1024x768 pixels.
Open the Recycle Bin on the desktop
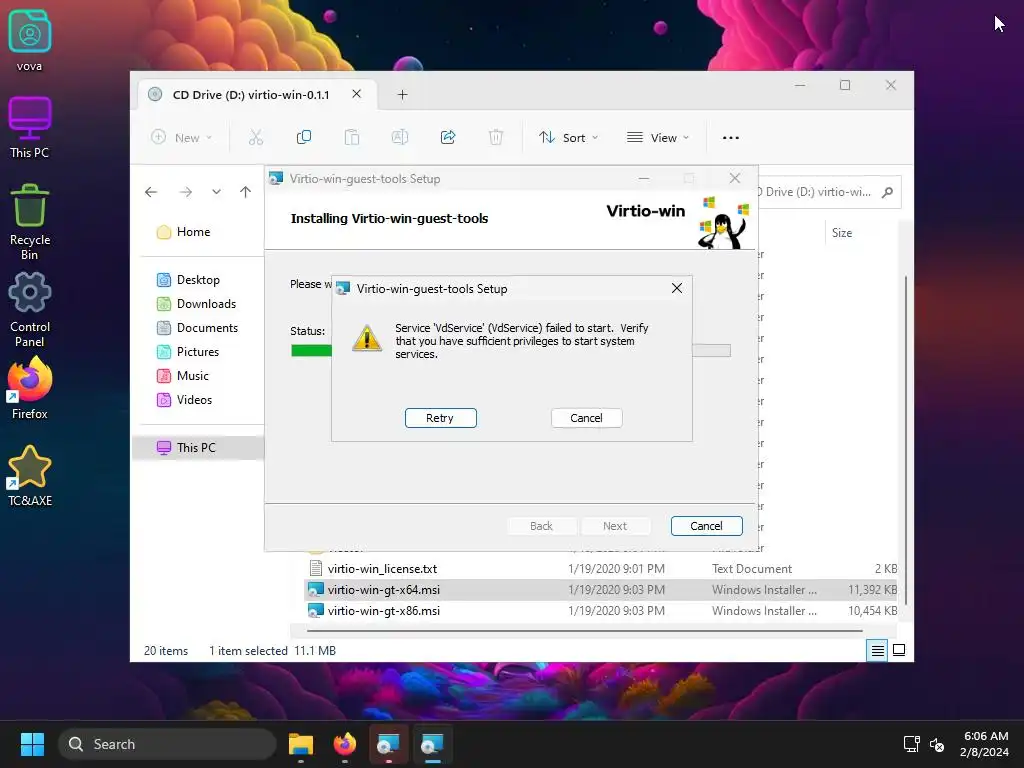[x=29, y=222]
